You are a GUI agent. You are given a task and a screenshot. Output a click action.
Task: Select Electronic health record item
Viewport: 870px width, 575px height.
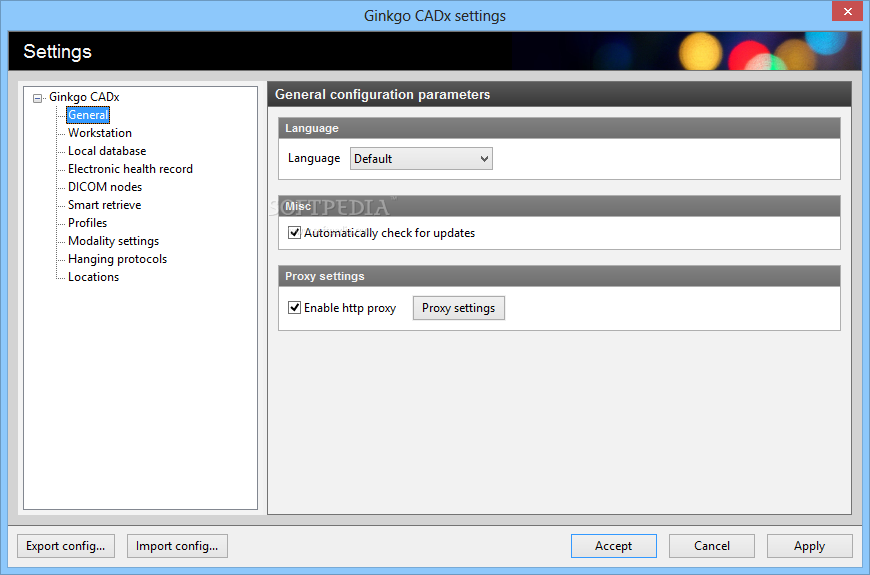[x=130, y=169]
